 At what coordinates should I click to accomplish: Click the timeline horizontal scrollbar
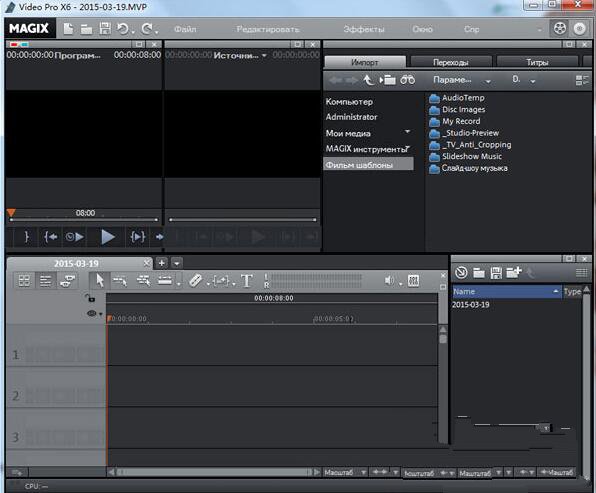pyautogui.click(x=215, y=472)
